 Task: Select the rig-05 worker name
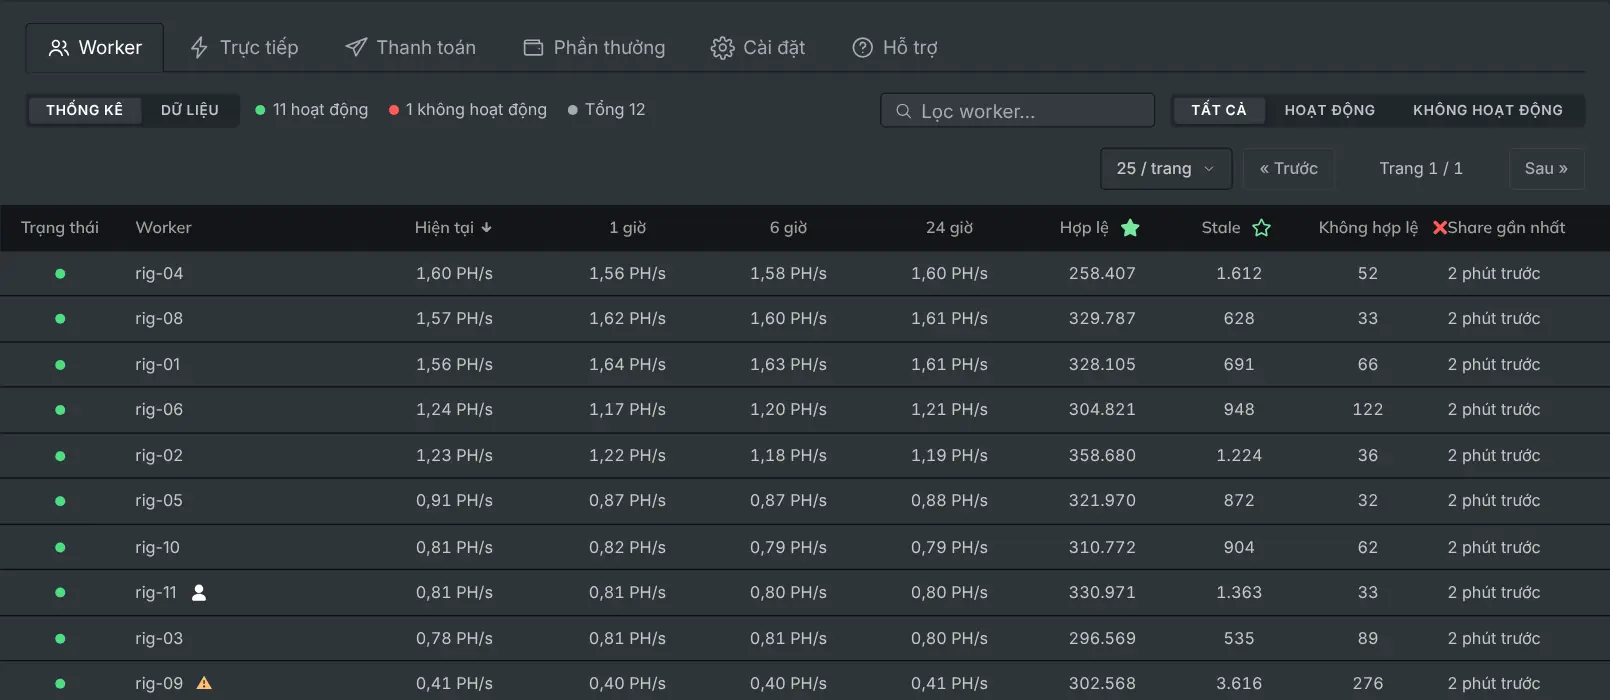coord(159,501)
